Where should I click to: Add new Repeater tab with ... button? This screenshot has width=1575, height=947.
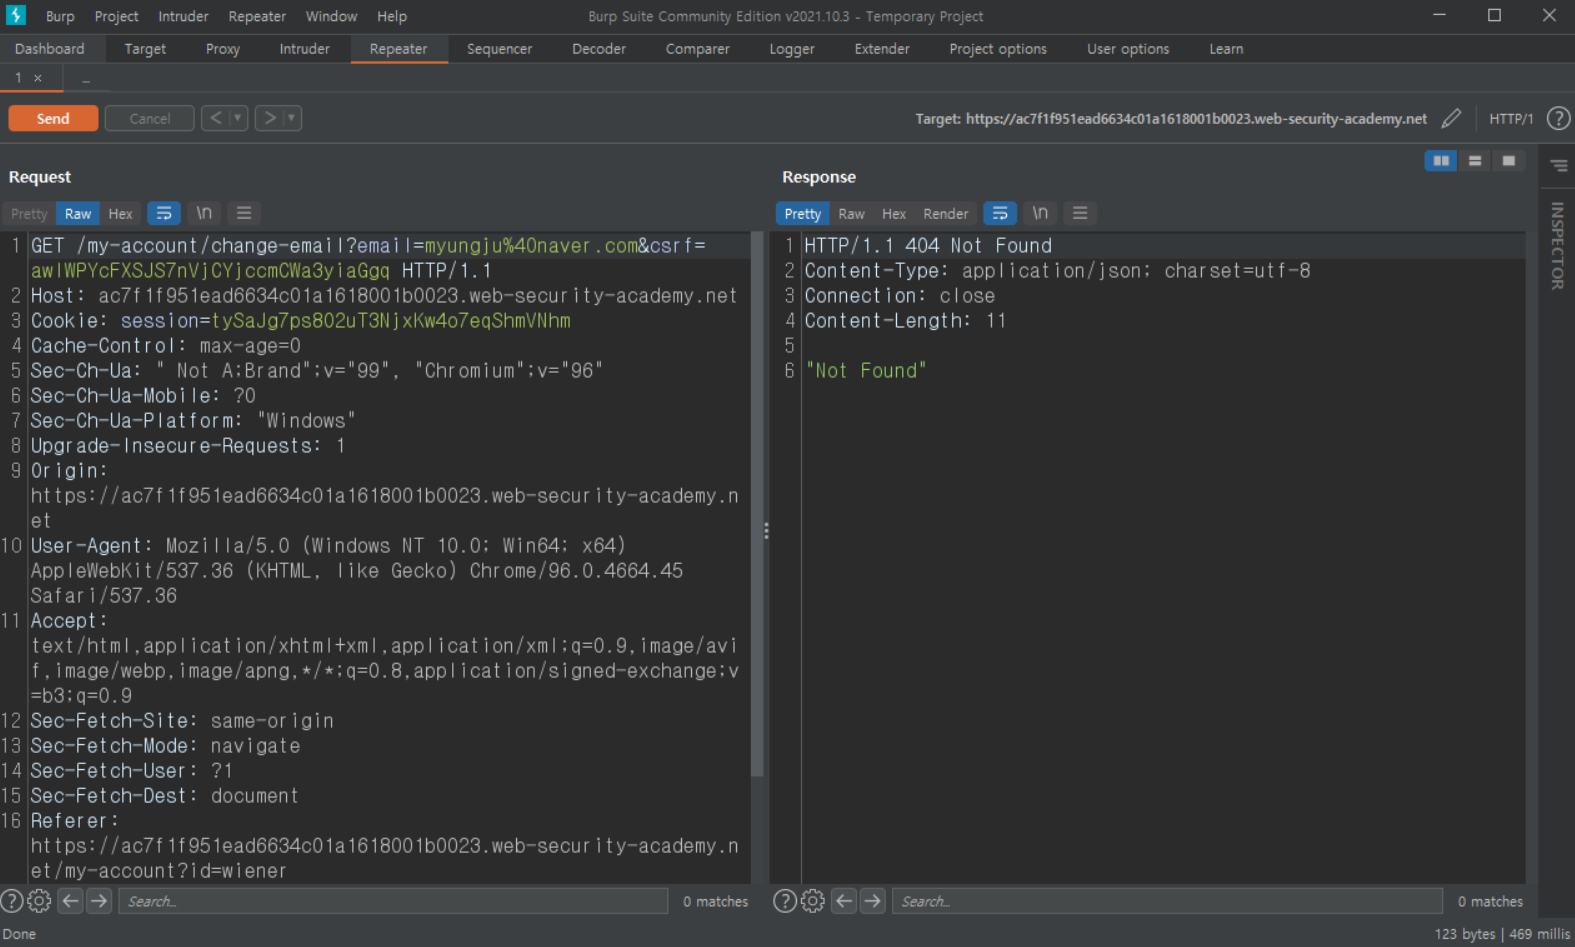click(86, 78)
